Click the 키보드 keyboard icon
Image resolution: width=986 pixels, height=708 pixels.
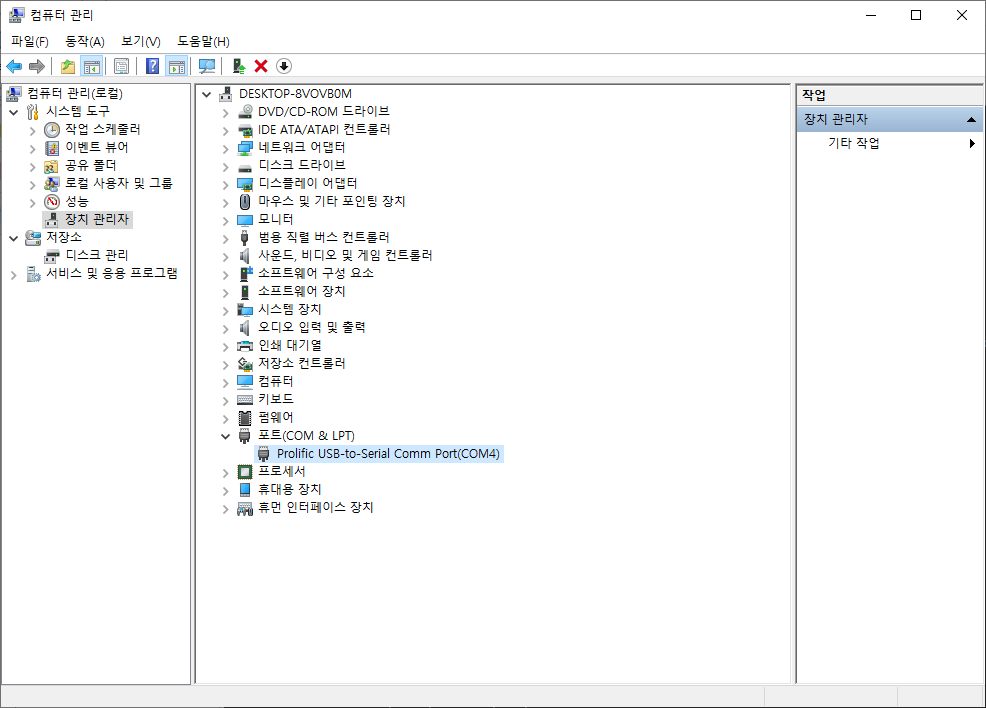[x=245, y=399]
